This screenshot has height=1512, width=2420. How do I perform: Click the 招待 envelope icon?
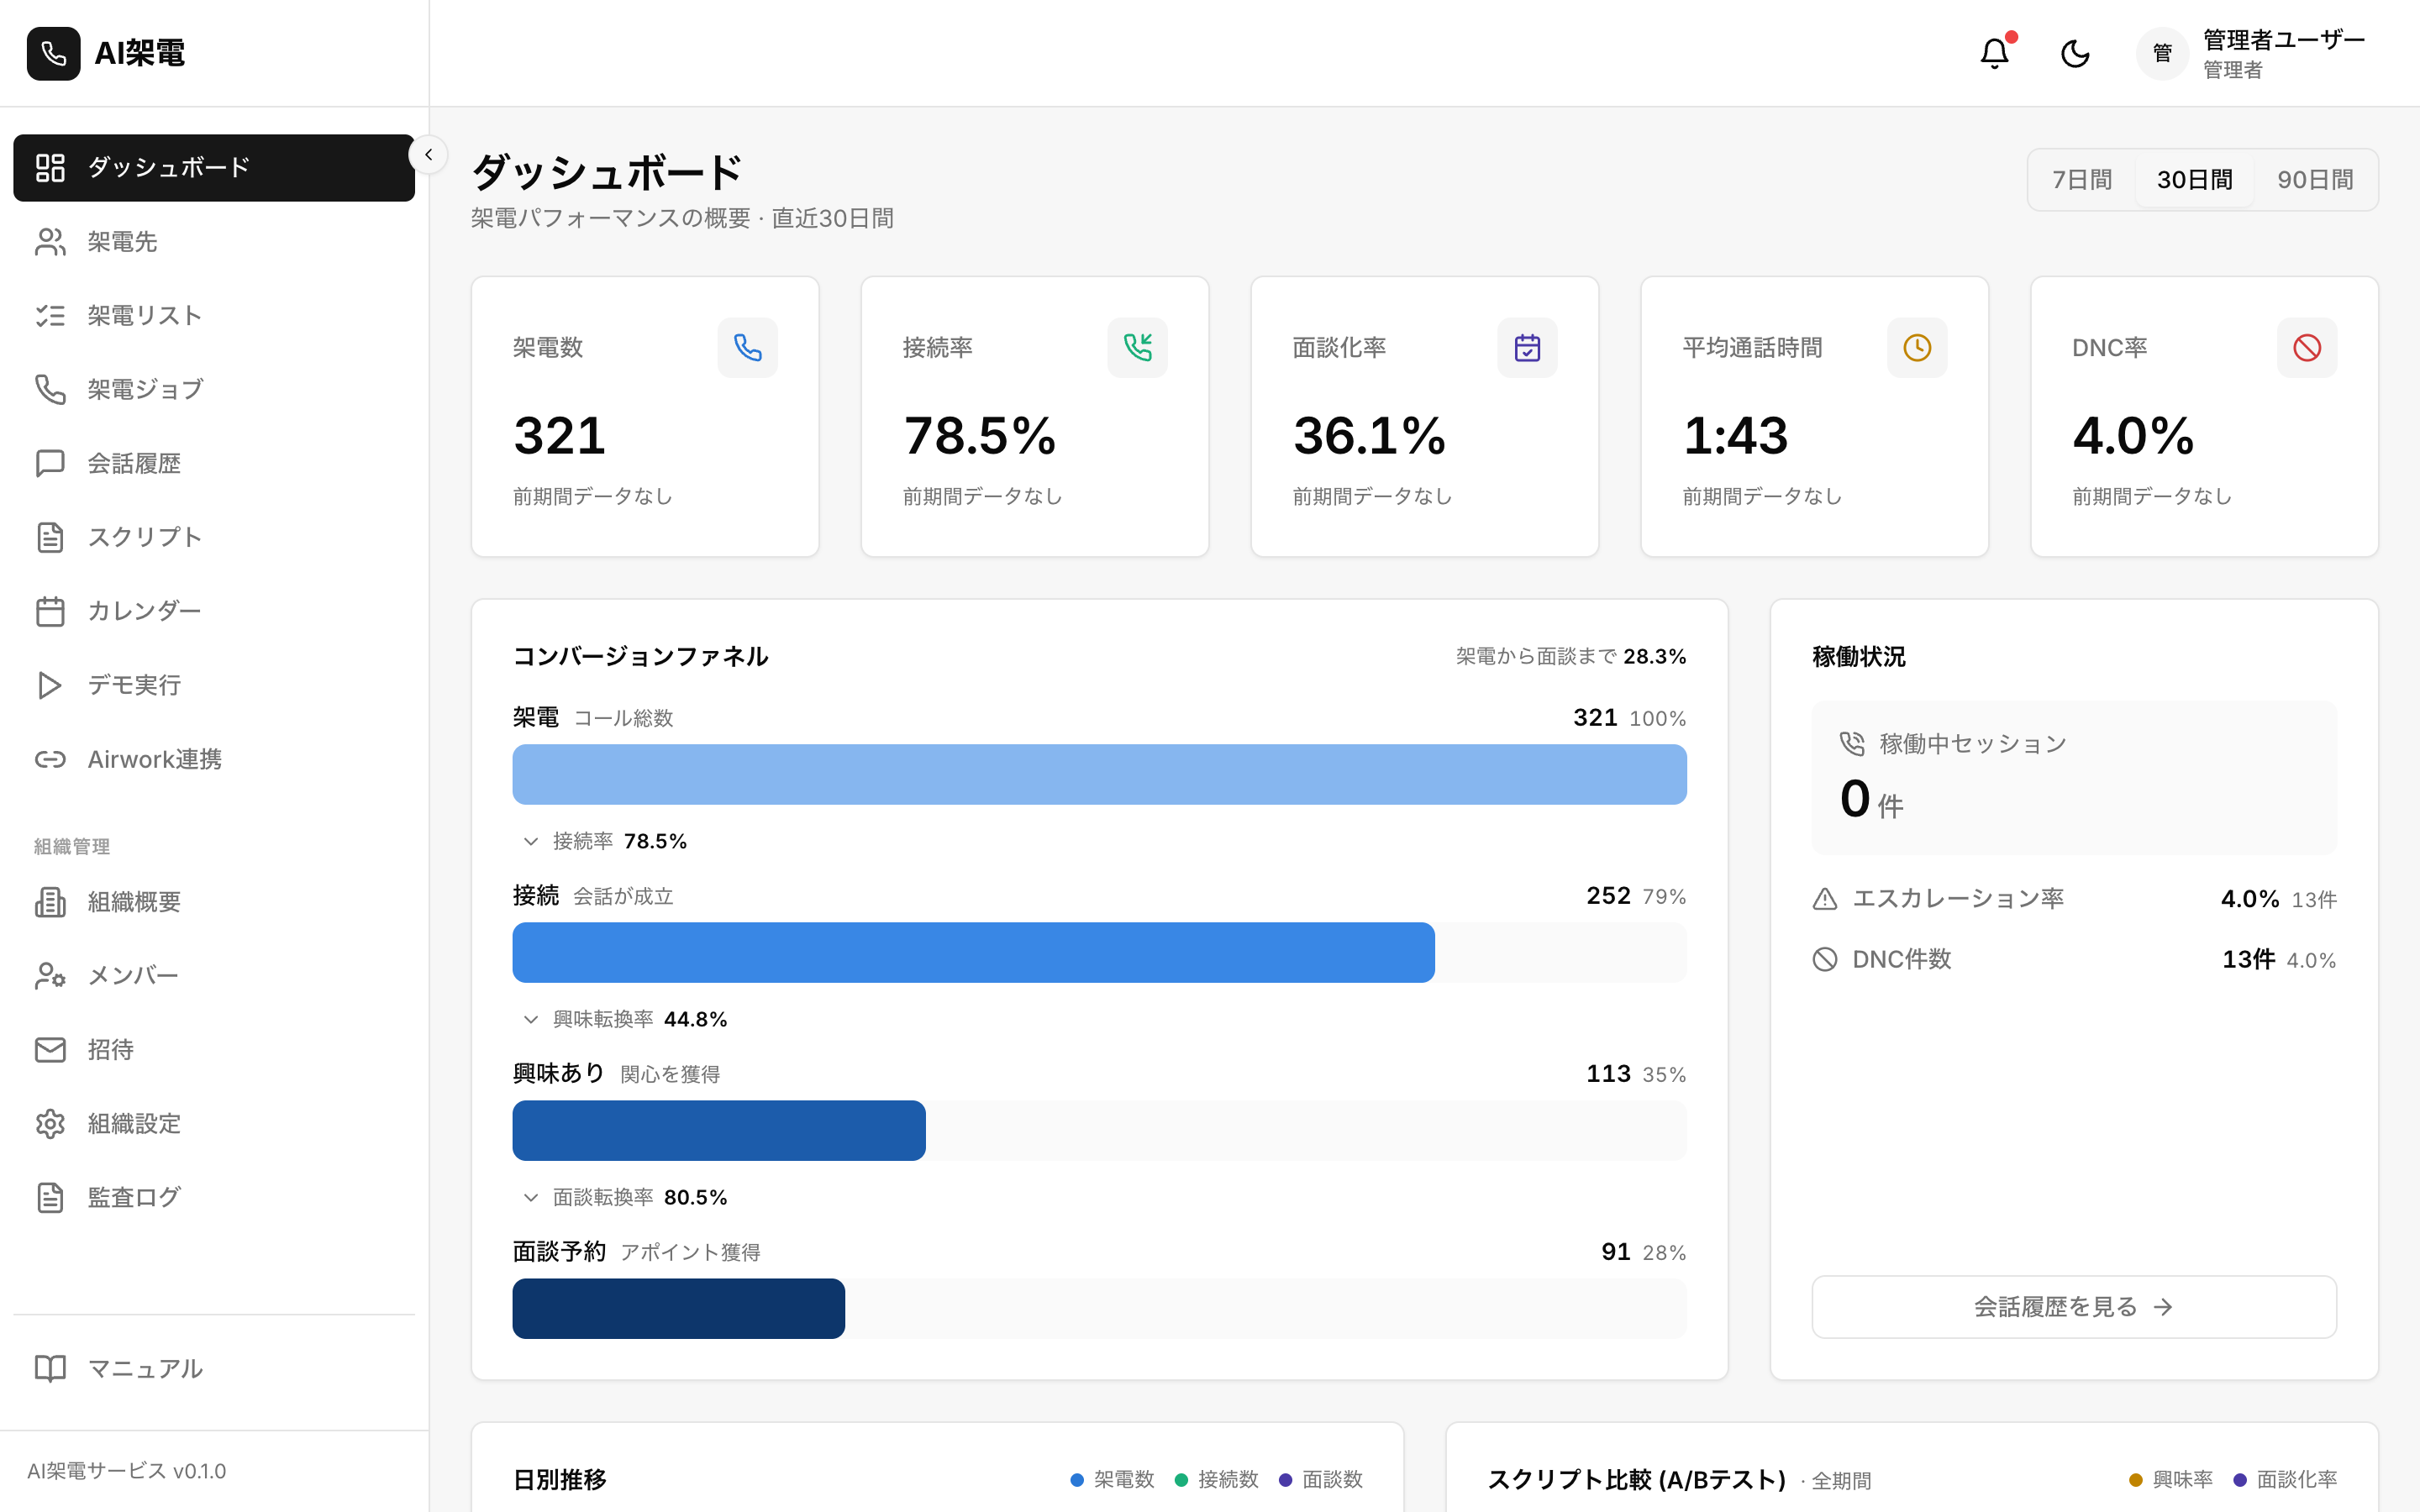pos(50,1049)
